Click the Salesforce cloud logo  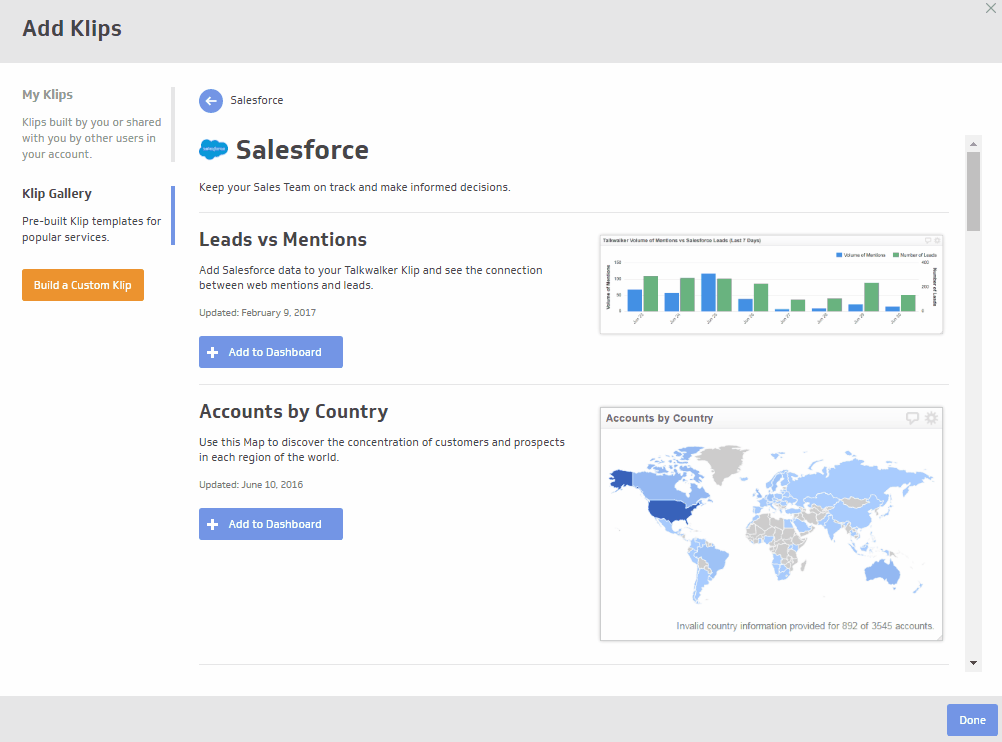coord(213,149)
